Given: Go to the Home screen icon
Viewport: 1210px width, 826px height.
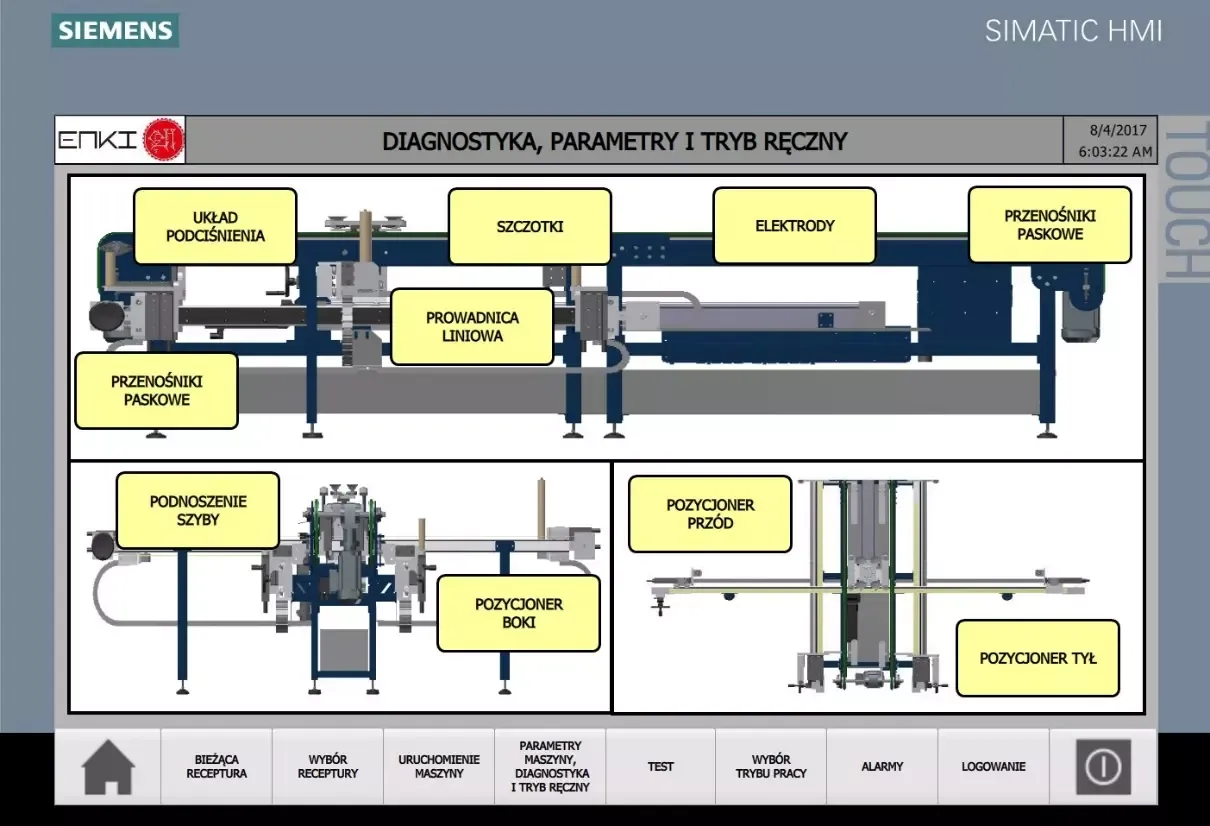Looking at the screenshot, I should coord(108,767).
